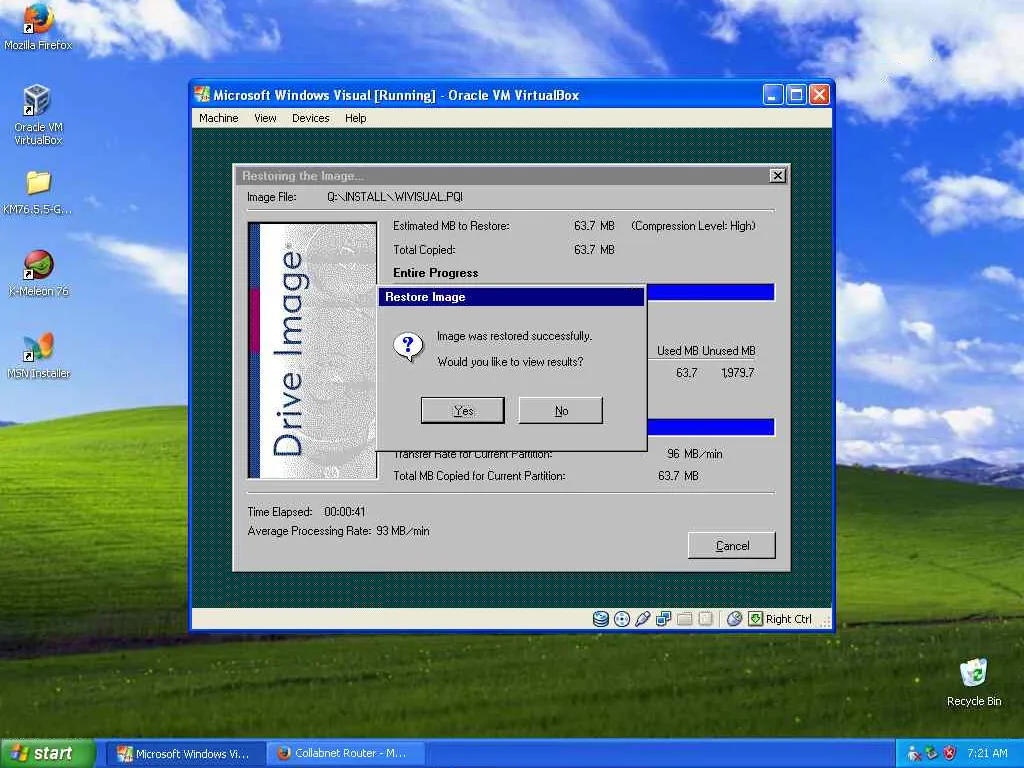Click Yes in the Restore Image dialog

462,411
